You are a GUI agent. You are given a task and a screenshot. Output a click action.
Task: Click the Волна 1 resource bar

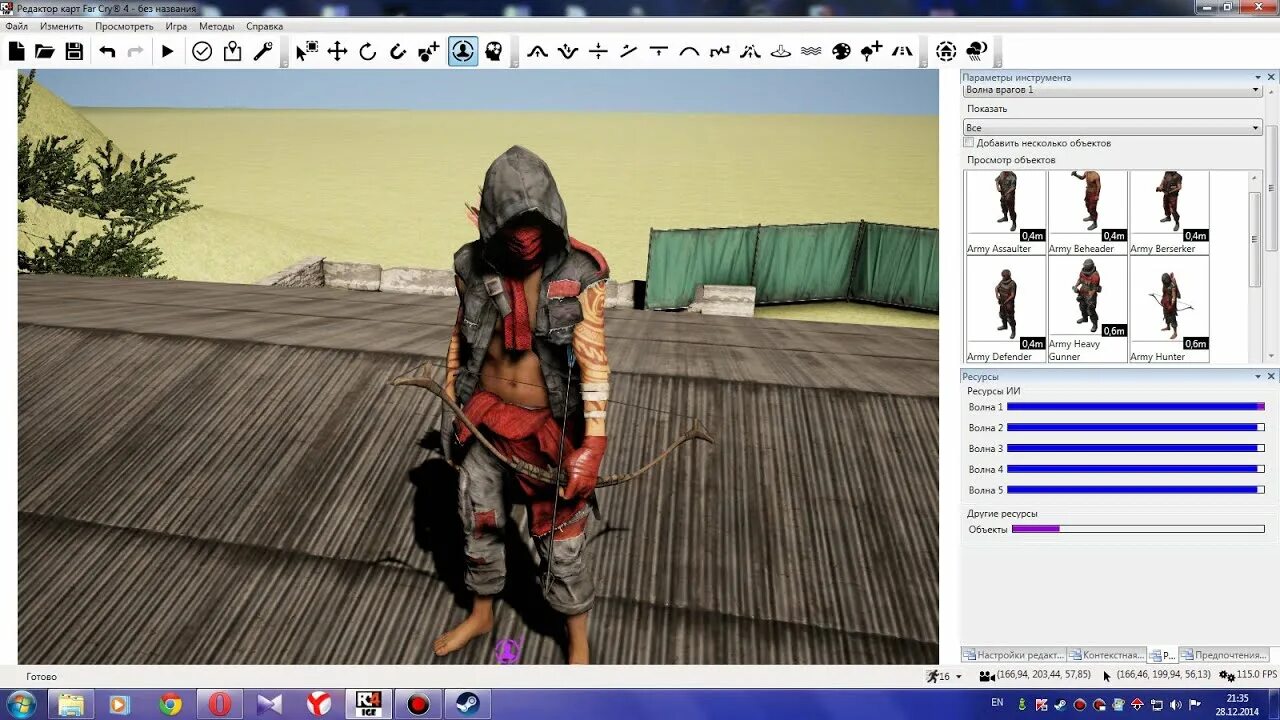pos(1135,407)
